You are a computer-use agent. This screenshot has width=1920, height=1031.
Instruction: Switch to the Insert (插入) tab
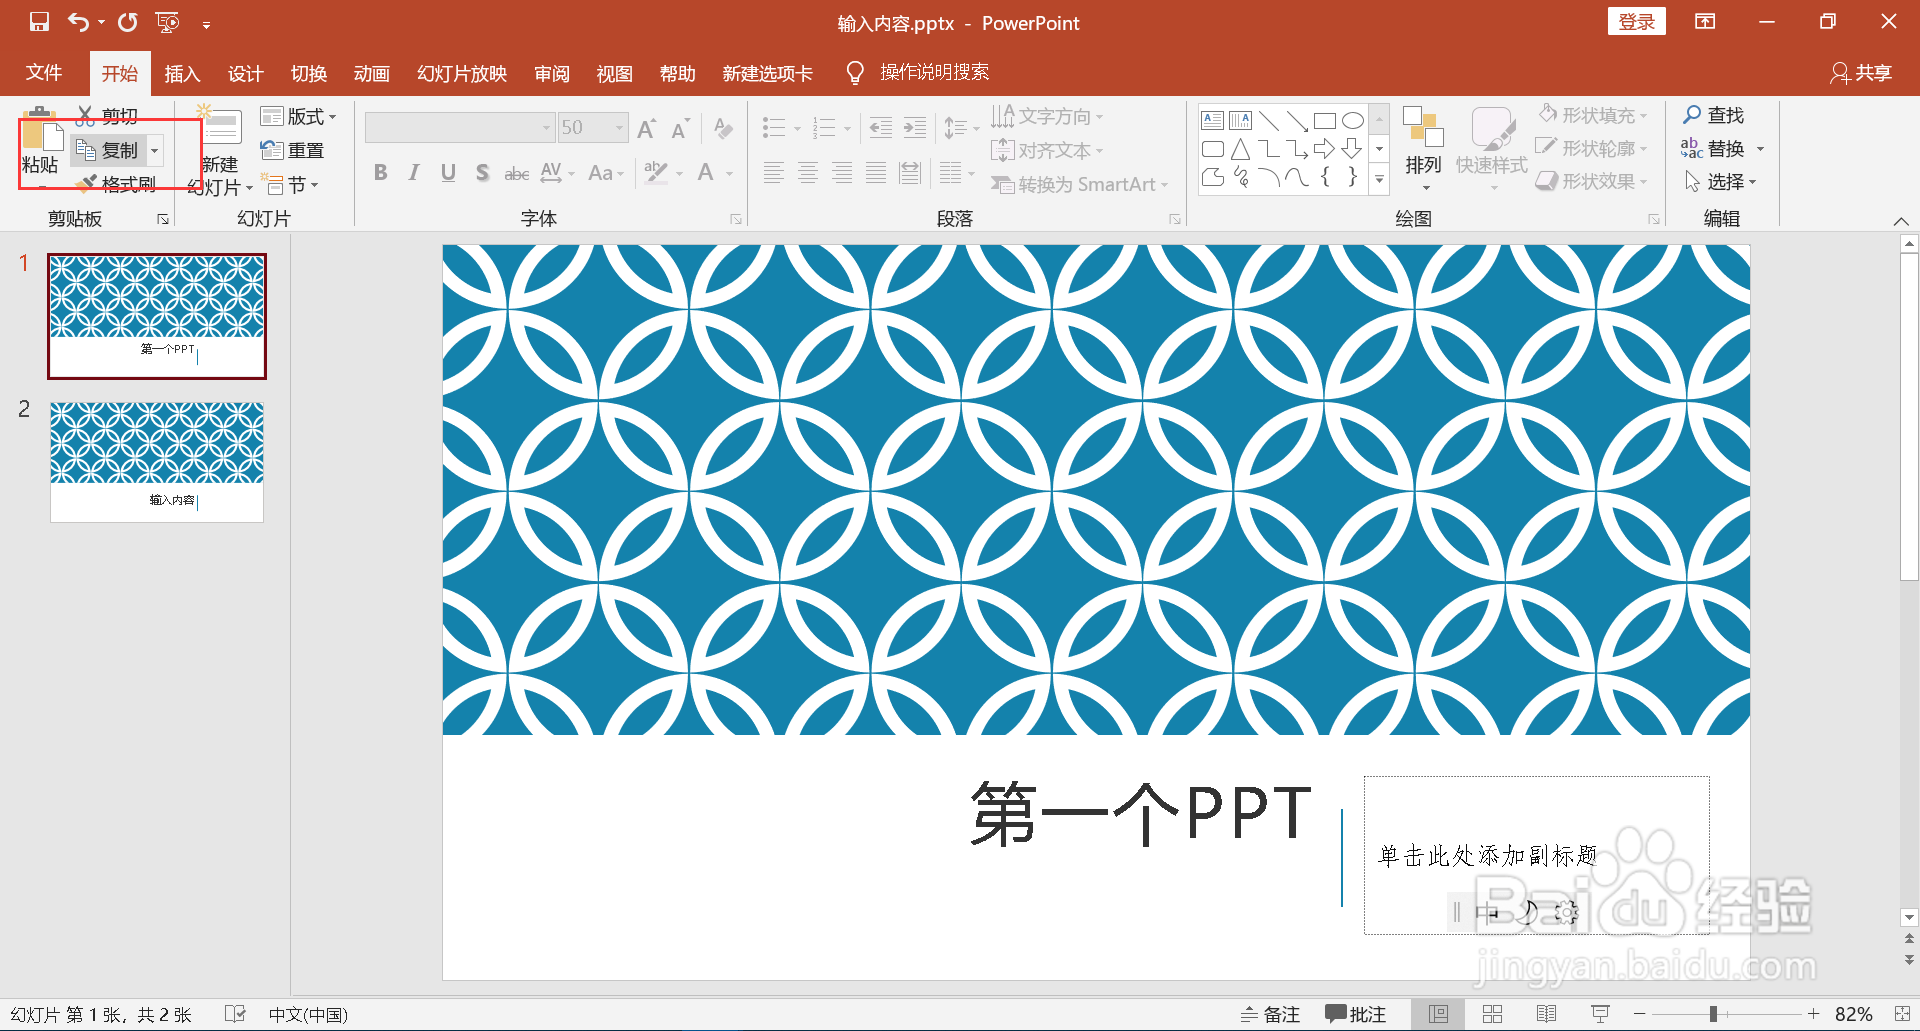(182, 73)
